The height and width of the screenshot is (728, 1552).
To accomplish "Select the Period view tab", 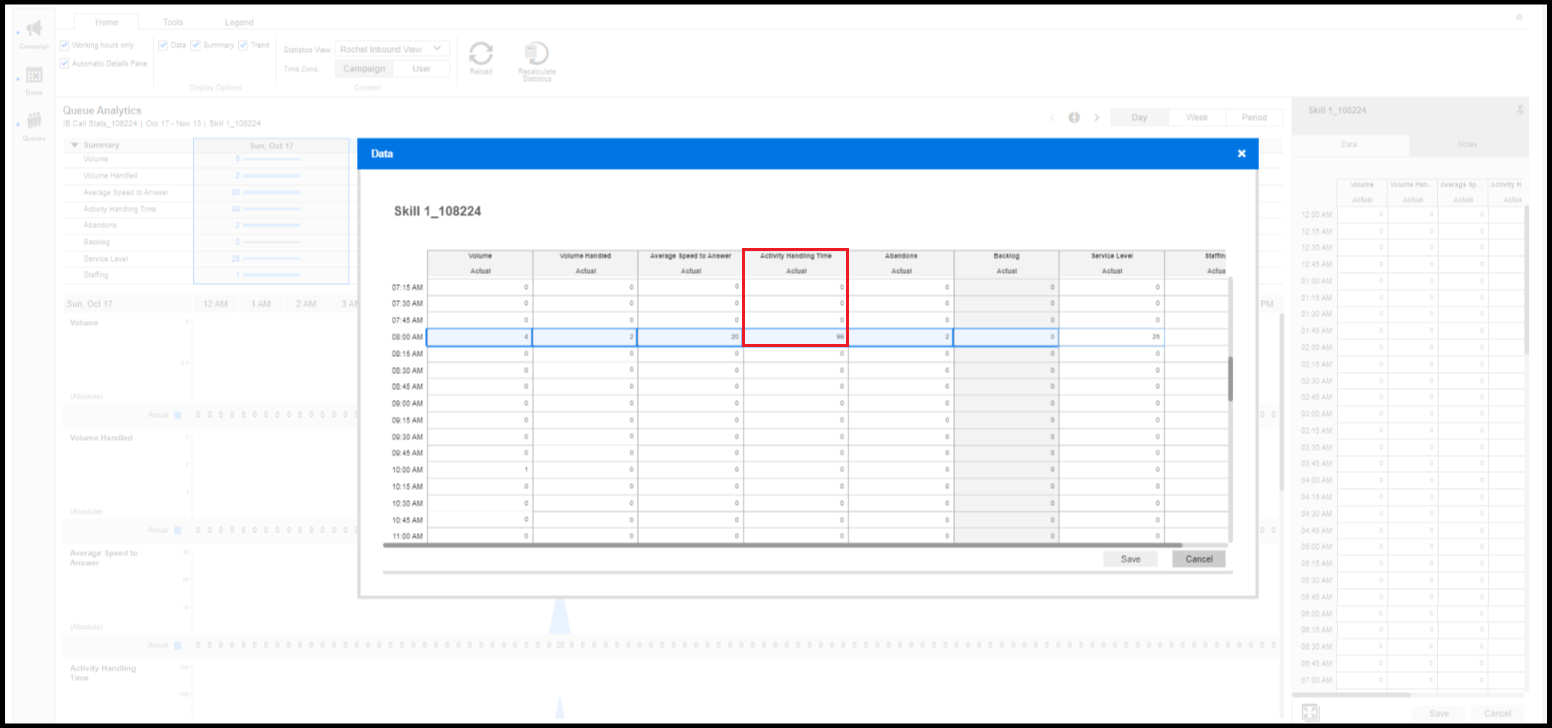I will 1254,117.
